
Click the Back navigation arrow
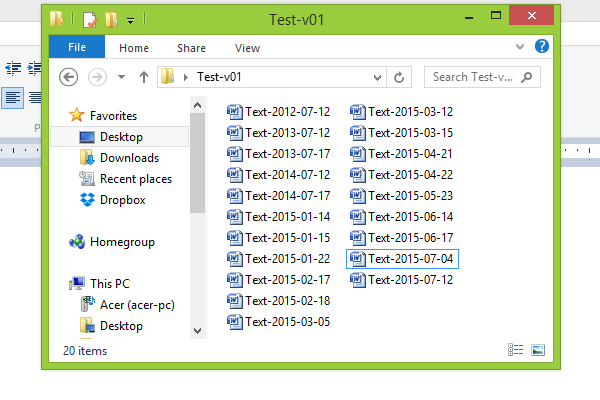(68, 77)
